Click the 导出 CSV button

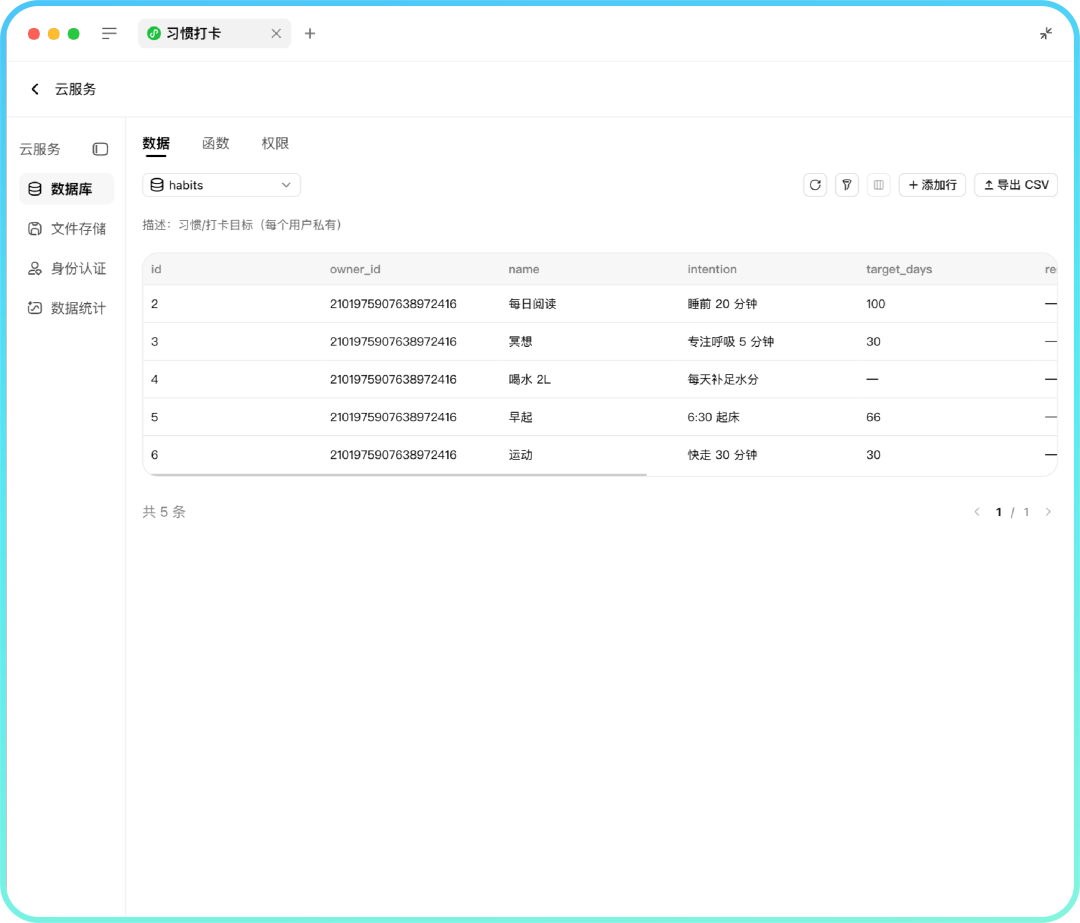(x=1016, y=185)
